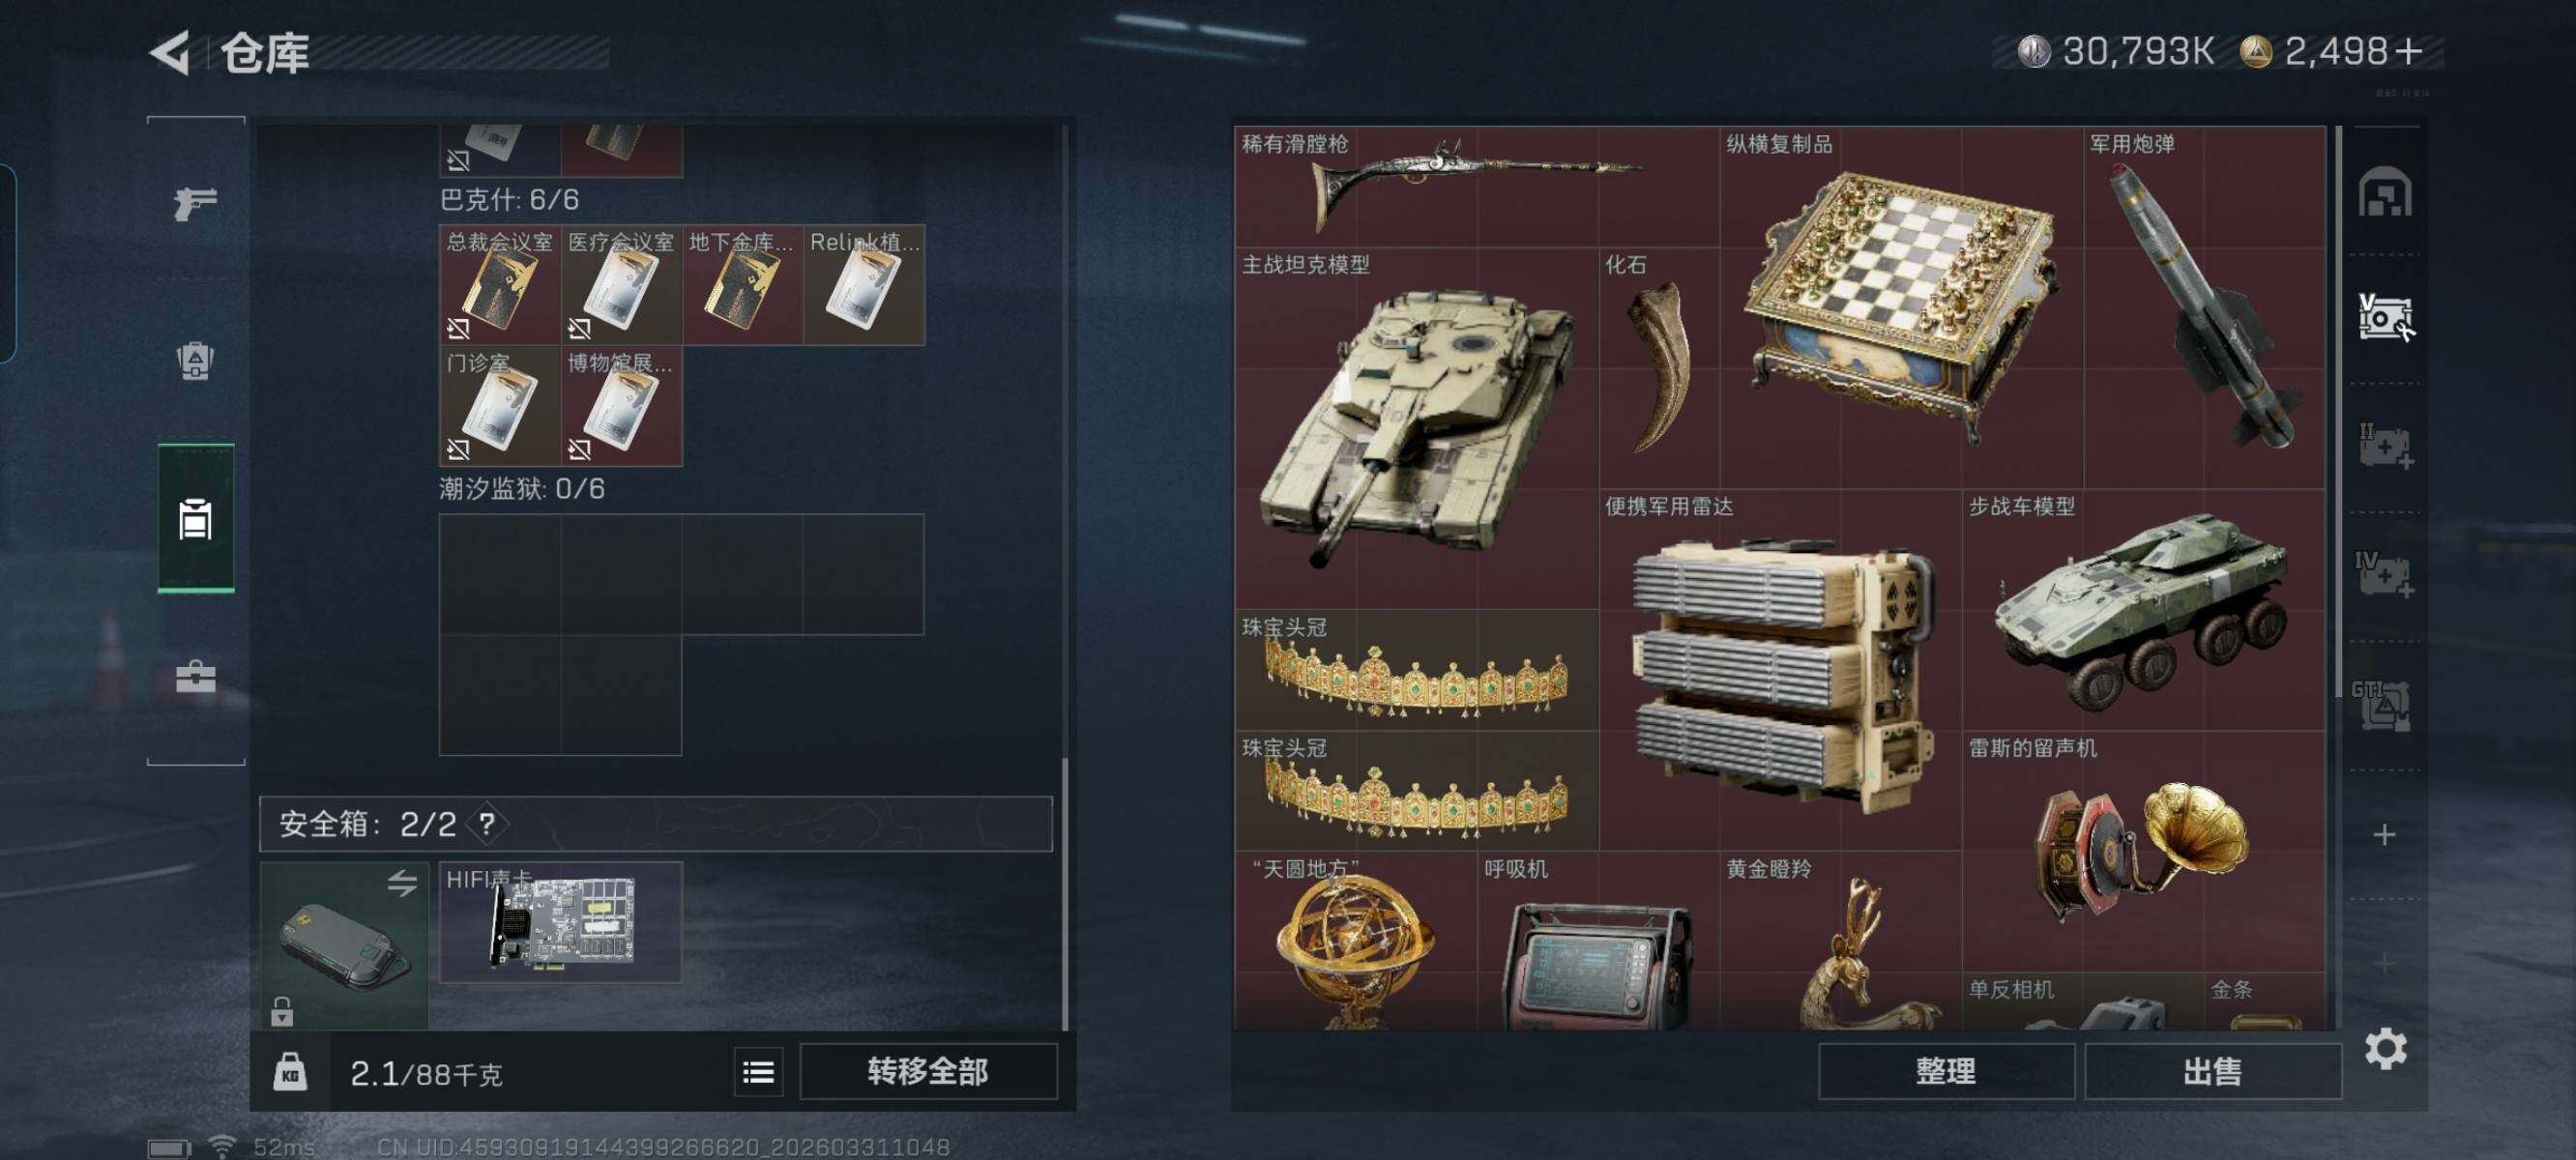The width and height of the screenshot is (2576, 1160).
Task: Open the settings gear at bottom right
Action: pos(2385,1048)
